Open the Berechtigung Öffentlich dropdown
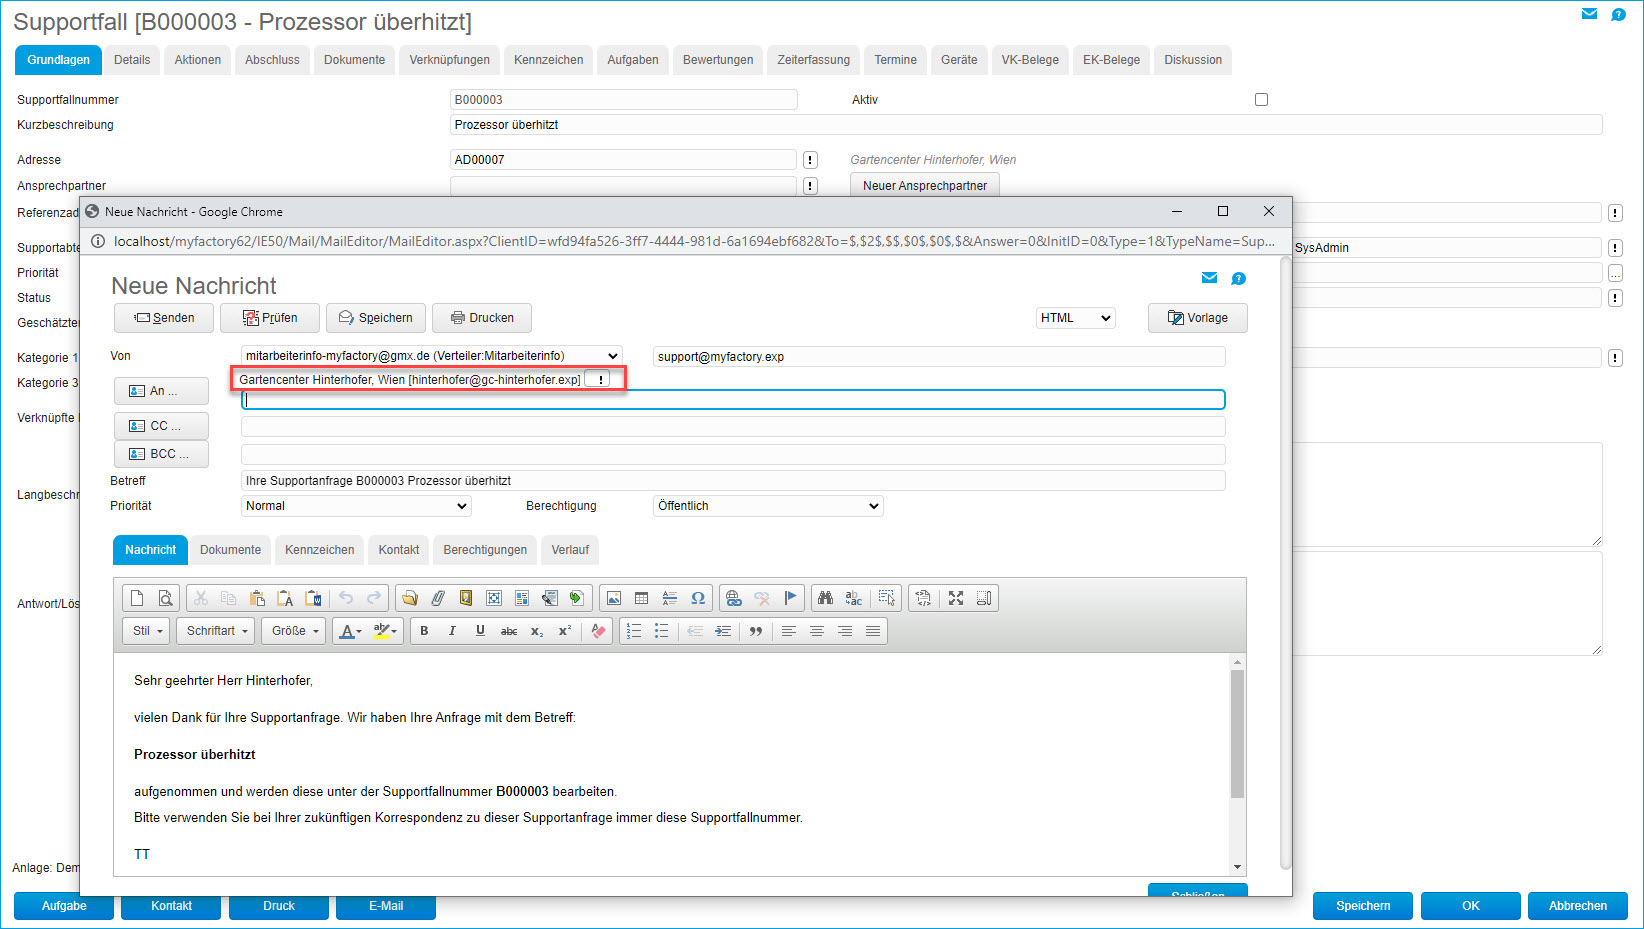1644x929 pixels. (768, 506)
